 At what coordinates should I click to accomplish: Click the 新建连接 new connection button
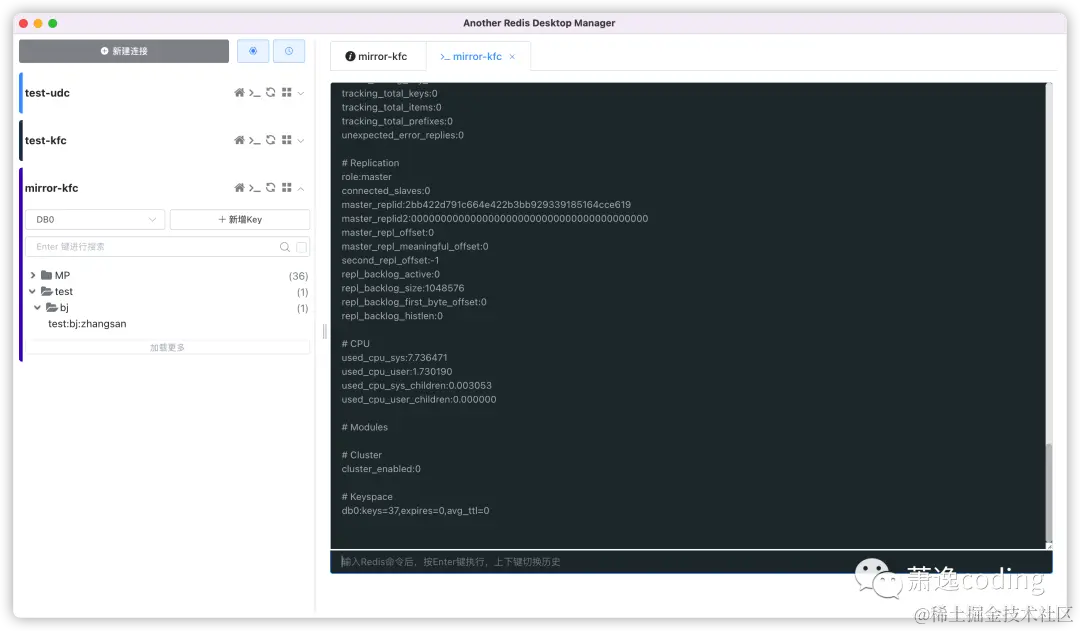pos(124,51)
